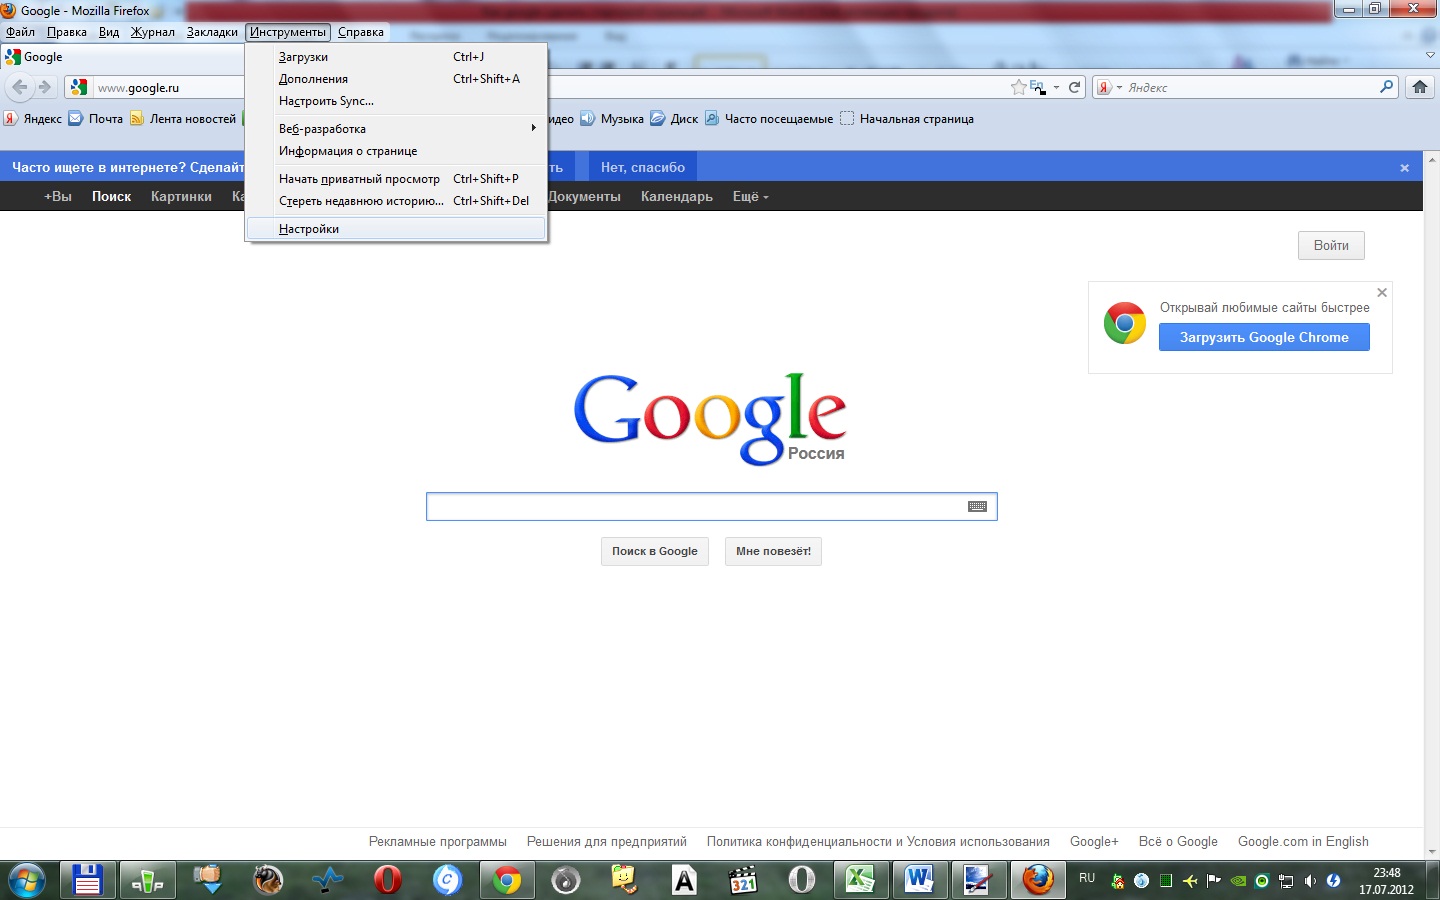The image size is (1440, 900).
Task: Launch Opera from the taskbar
Action: click(x=387, y=880)
